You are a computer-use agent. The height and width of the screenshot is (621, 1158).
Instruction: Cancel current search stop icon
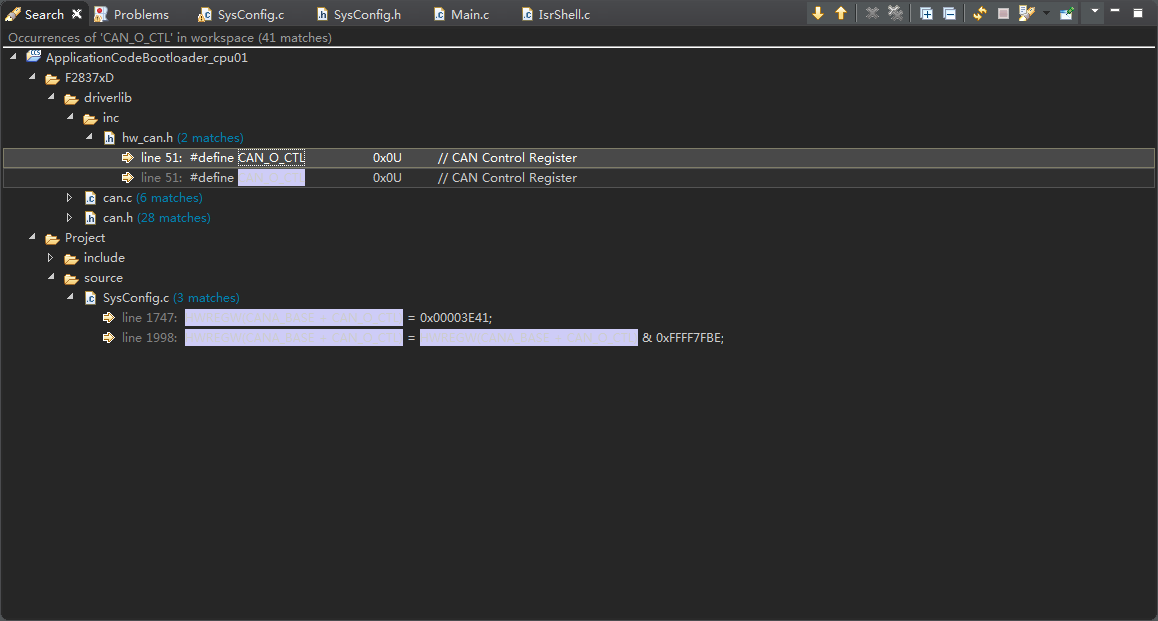click(1003, 13)
